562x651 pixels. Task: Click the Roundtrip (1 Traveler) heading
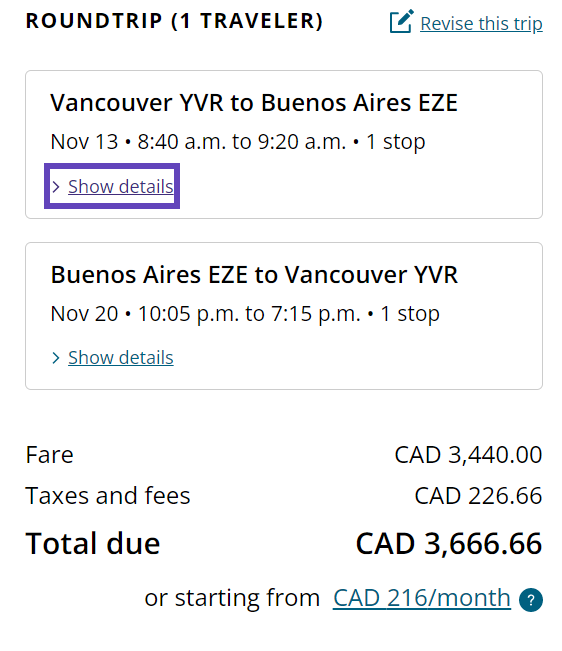click(174, 21)
